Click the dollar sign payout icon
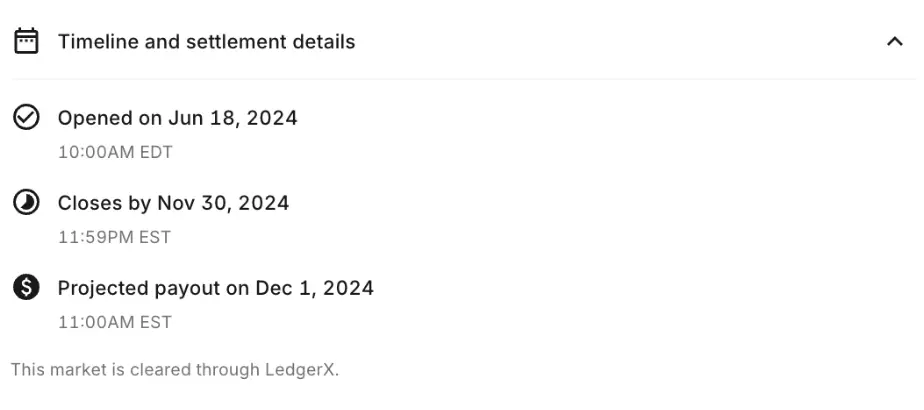924x410 pixels. 26,287
